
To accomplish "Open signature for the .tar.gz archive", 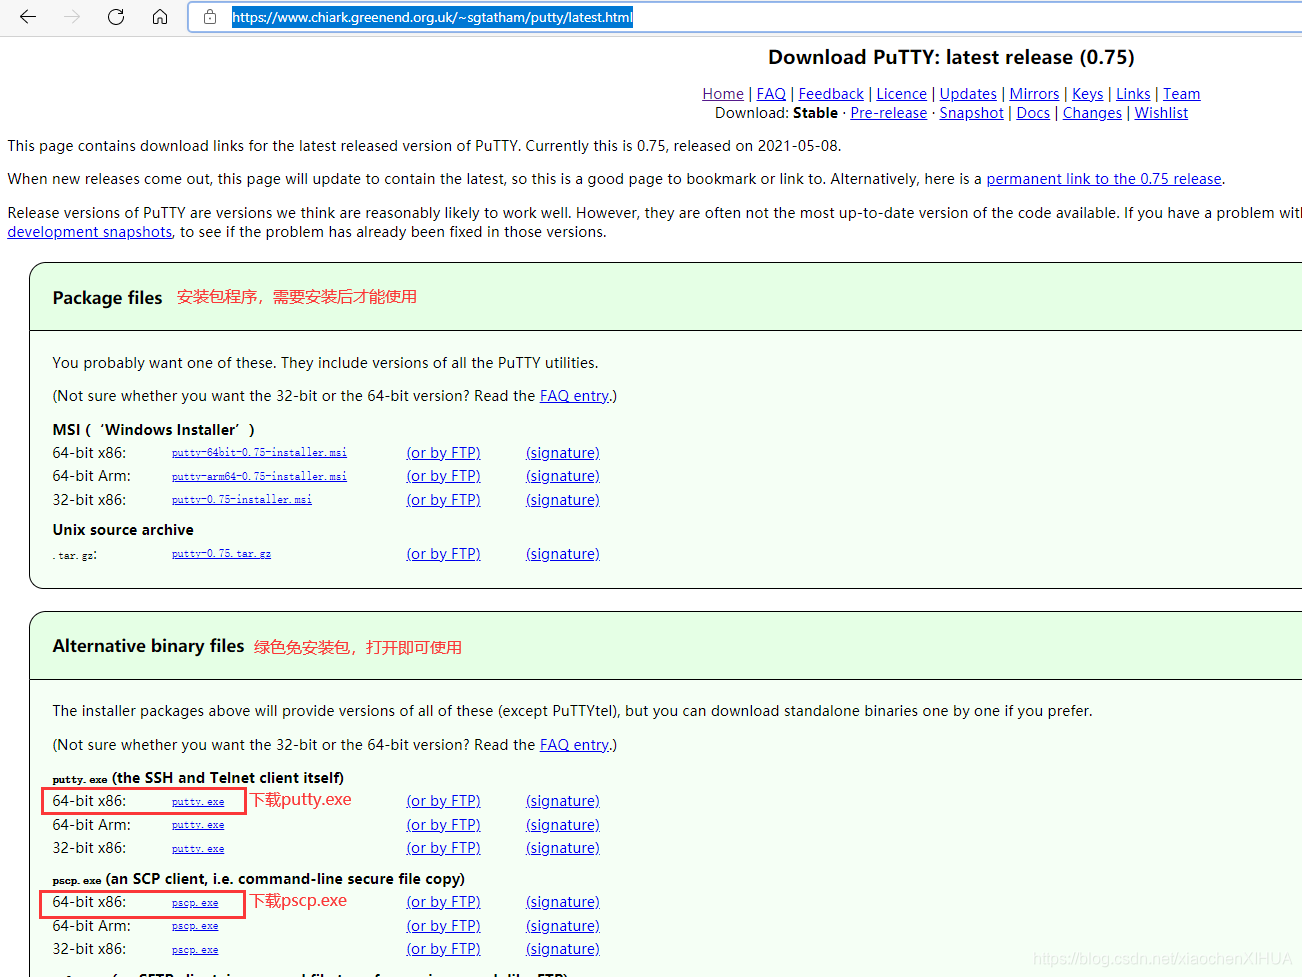I will tap(563, 554).
